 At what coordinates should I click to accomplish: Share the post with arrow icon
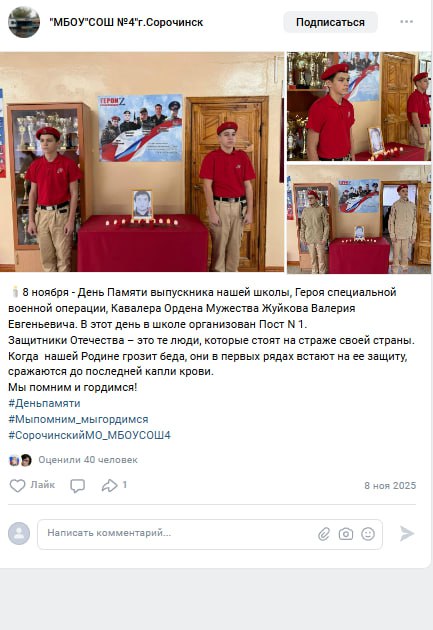(x=109, y=486)
